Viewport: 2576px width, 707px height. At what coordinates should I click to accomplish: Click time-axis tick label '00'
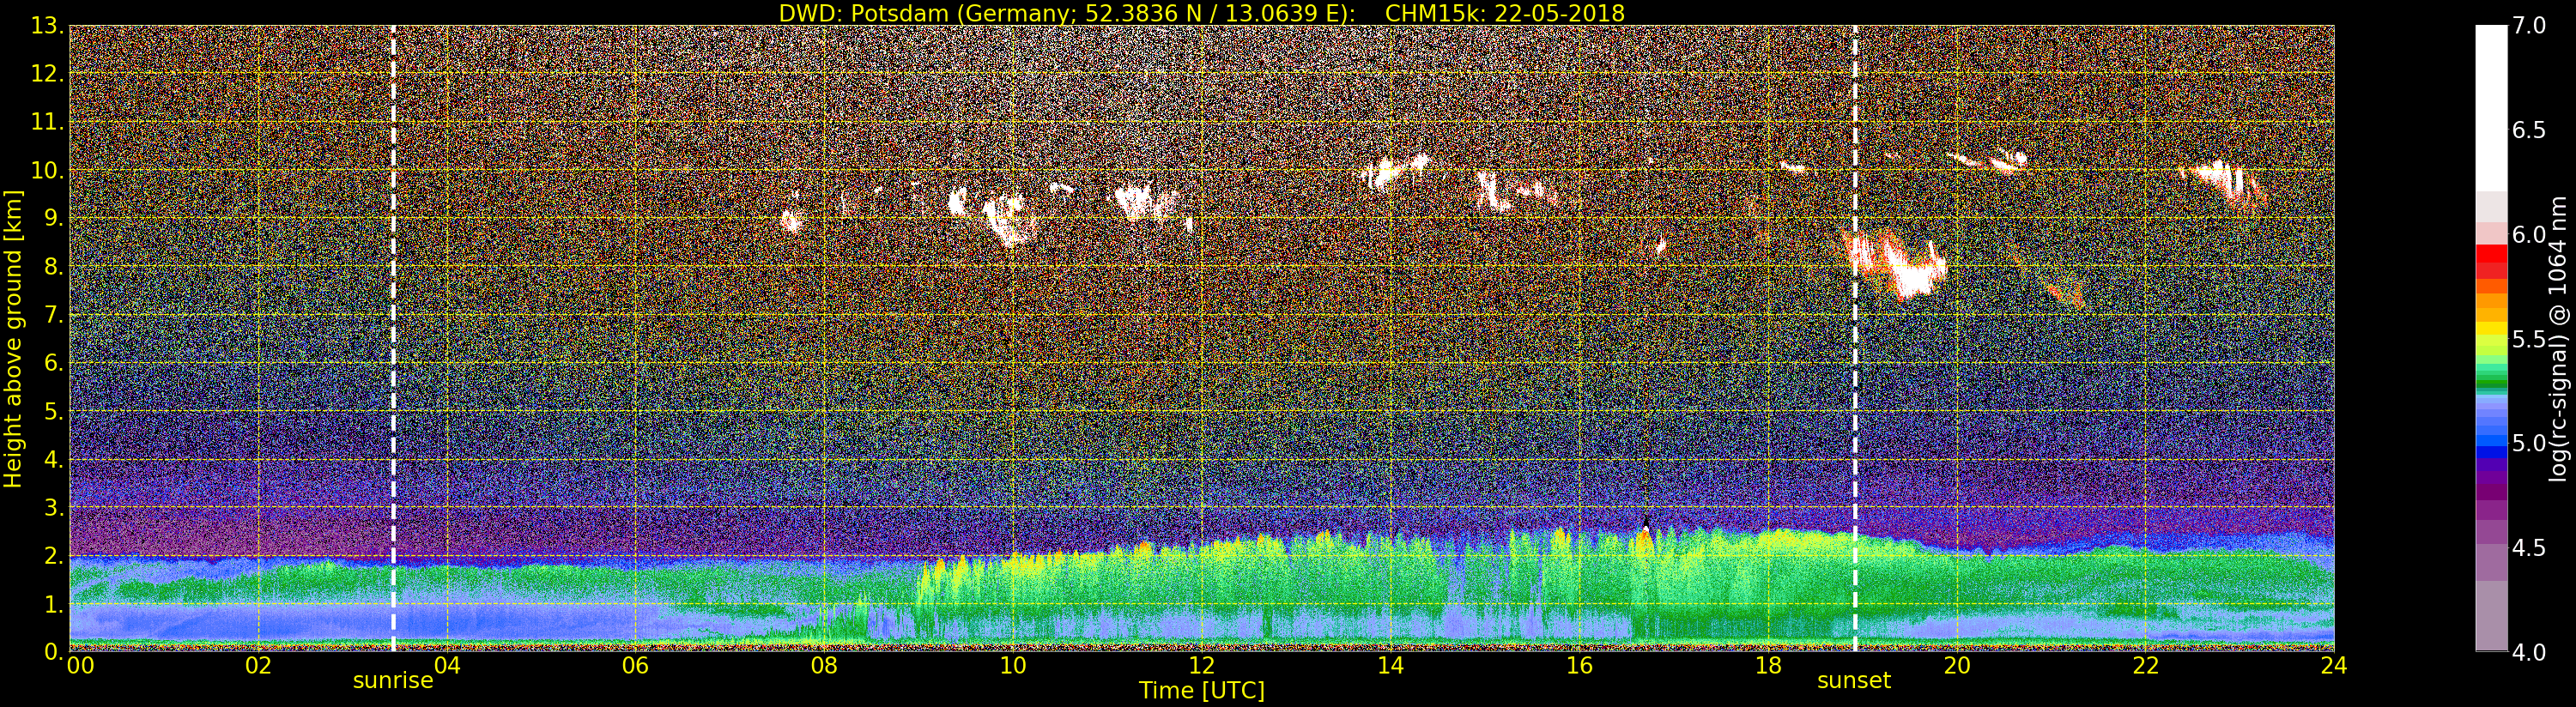(80, 665)
